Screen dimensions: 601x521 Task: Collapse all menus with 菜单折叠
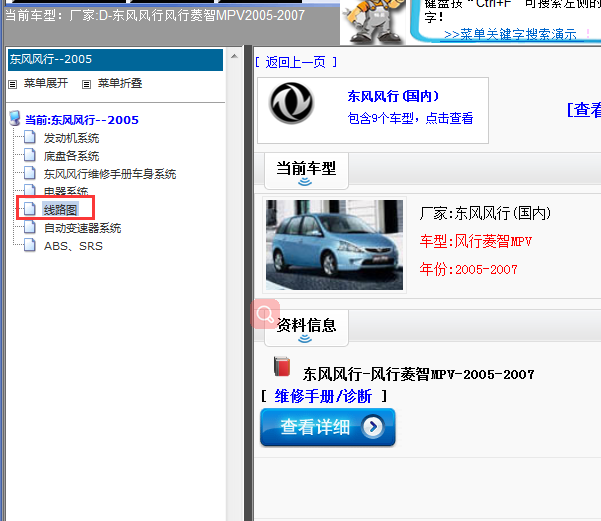click(x=120, y=83)
